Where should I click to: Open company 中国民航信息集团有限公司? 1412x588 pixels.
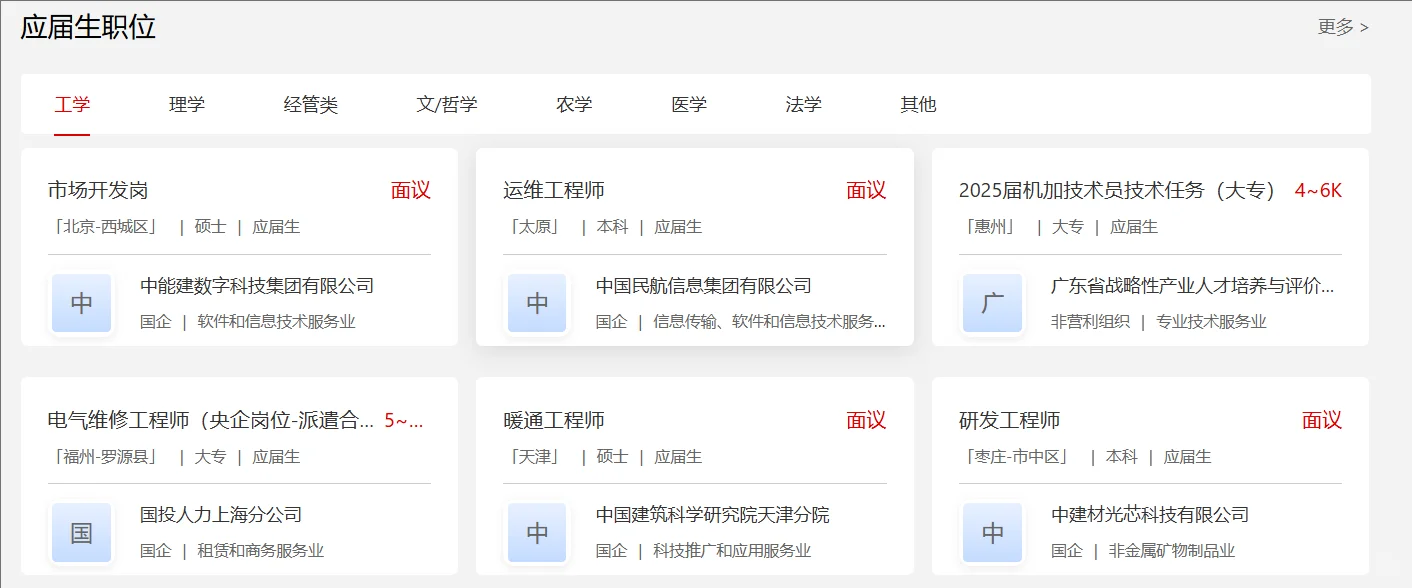click(704, 286)
